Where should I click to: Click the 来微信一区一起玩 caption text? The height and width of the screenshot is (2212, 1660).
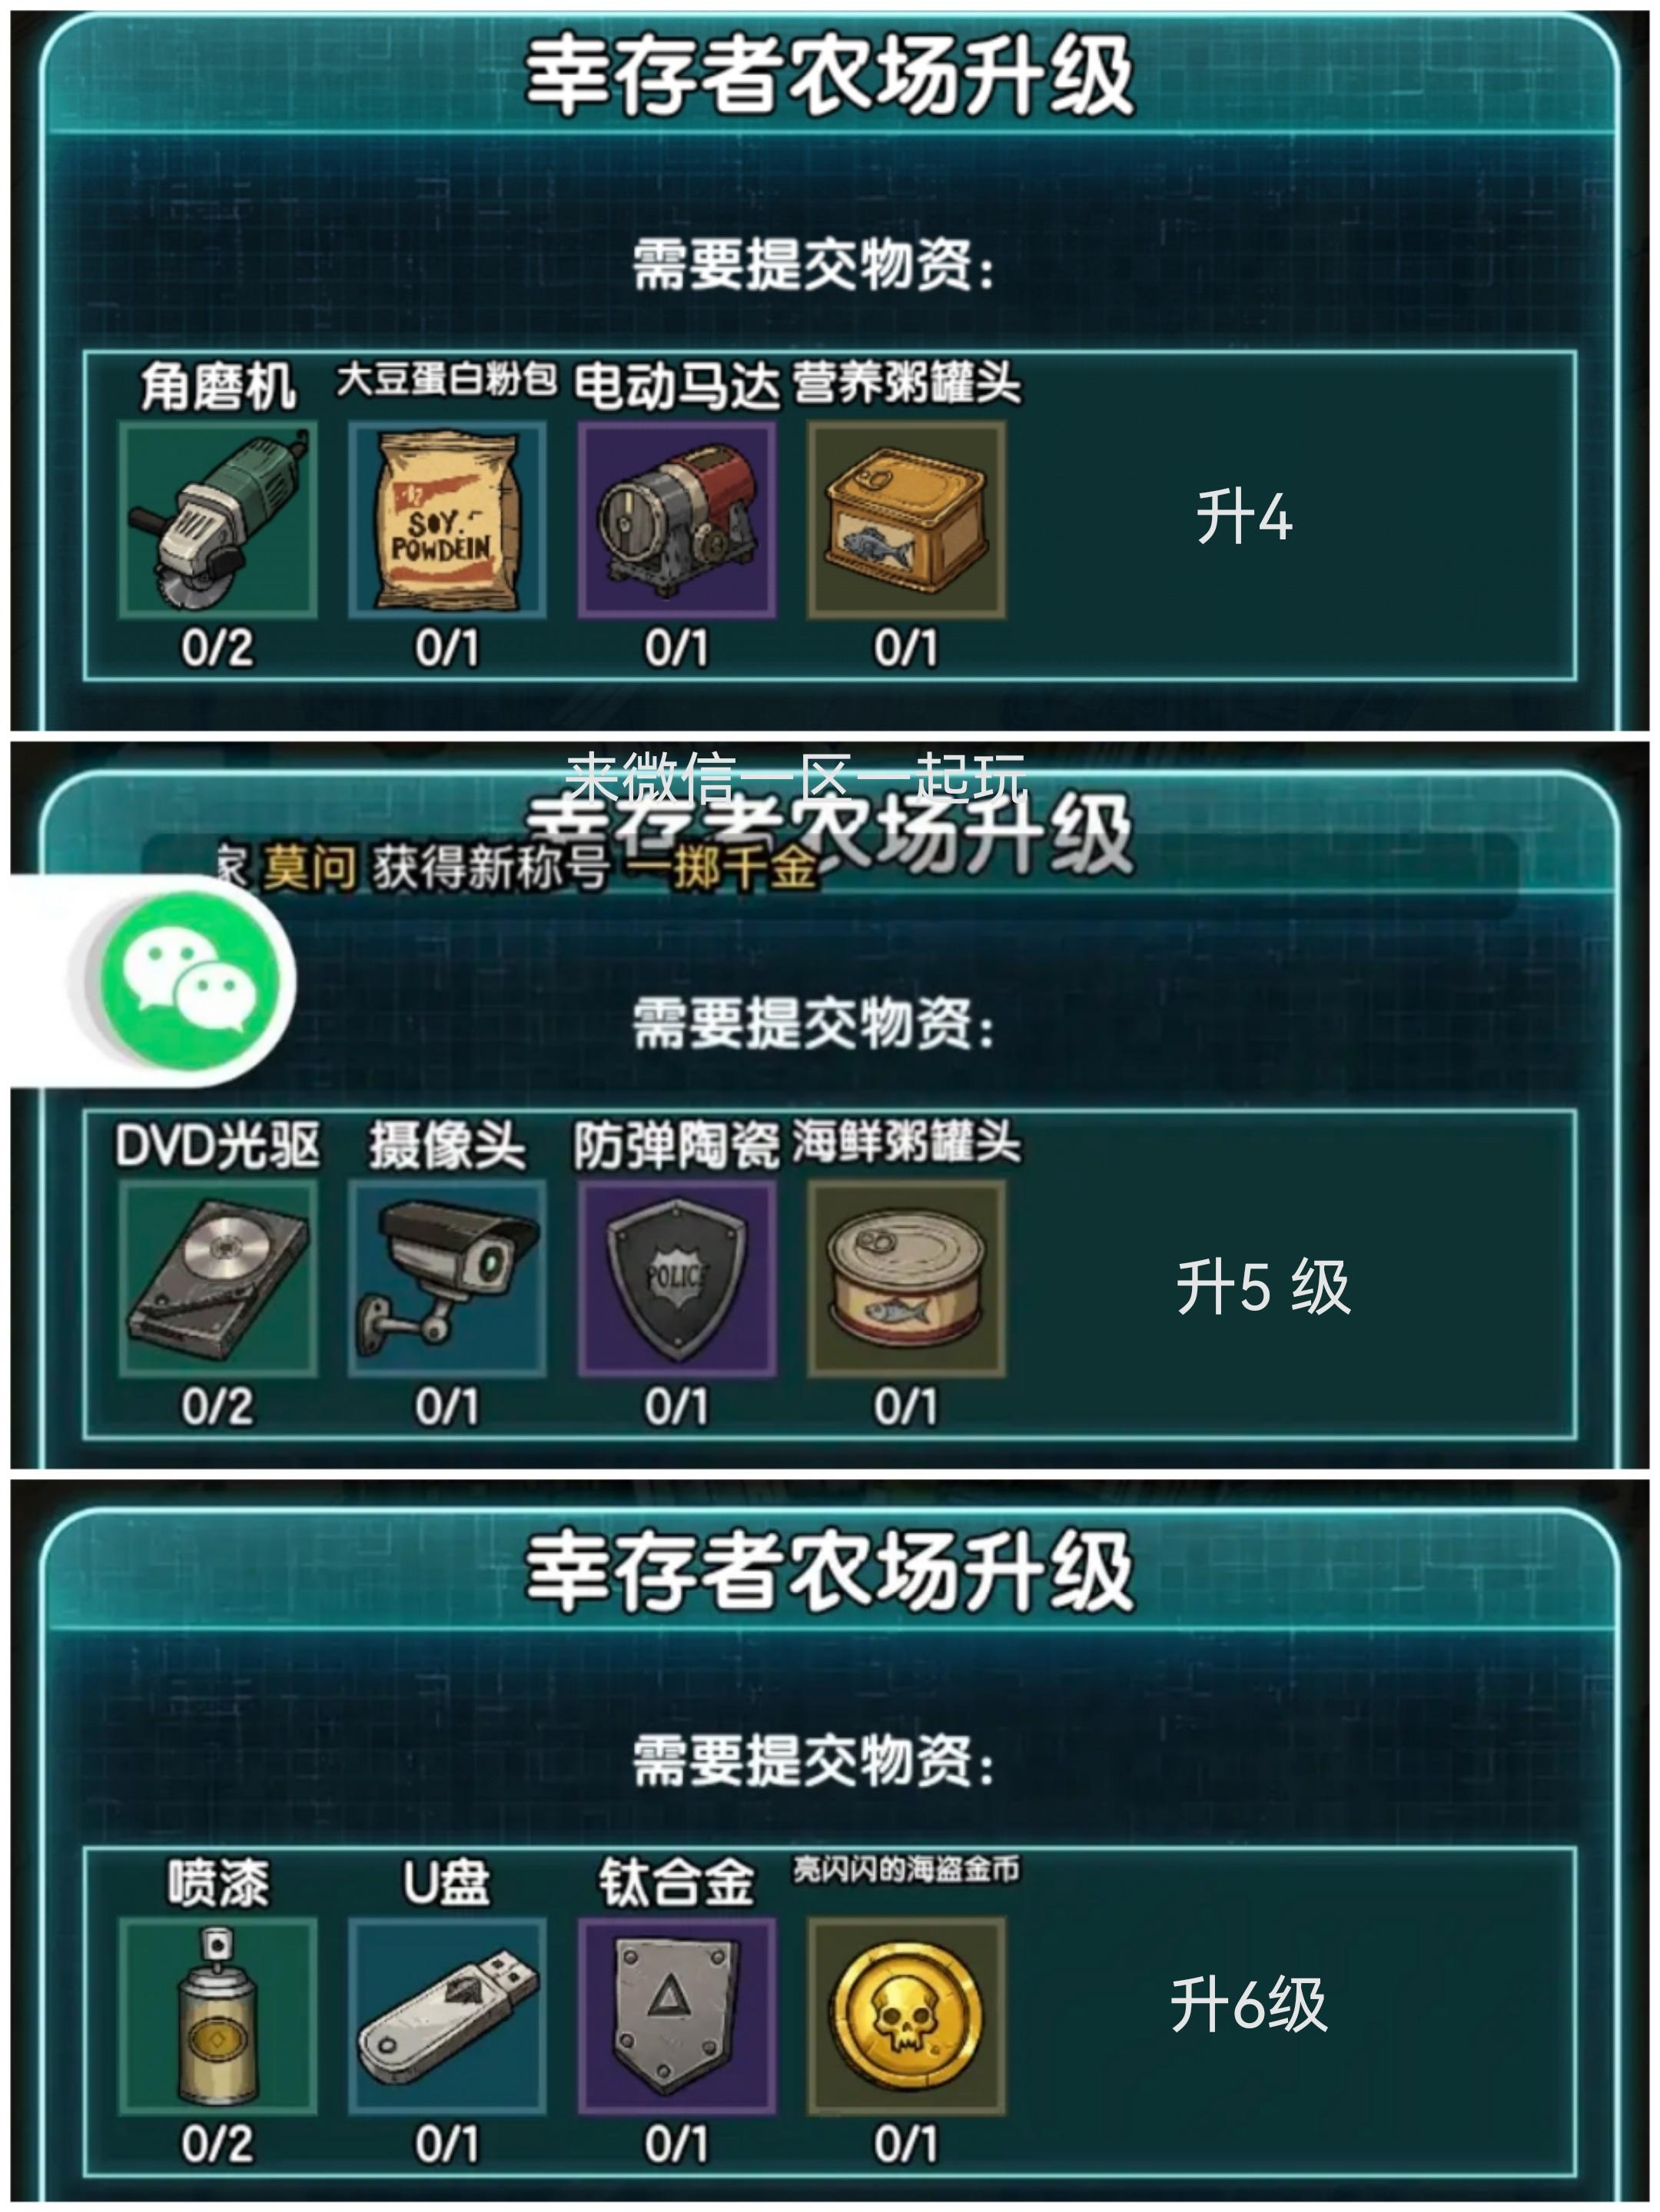click(796, 778)
